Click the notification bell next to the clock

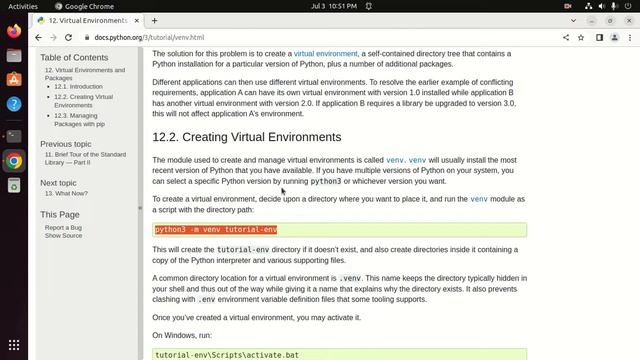[x=369, y=6]
